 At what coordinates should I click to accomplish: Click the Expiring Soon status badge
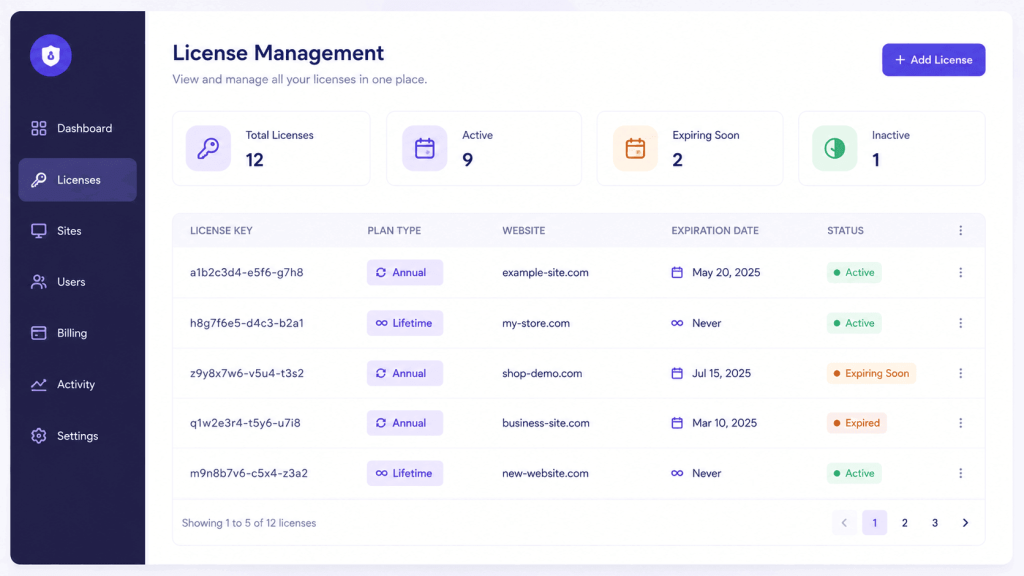871,374
